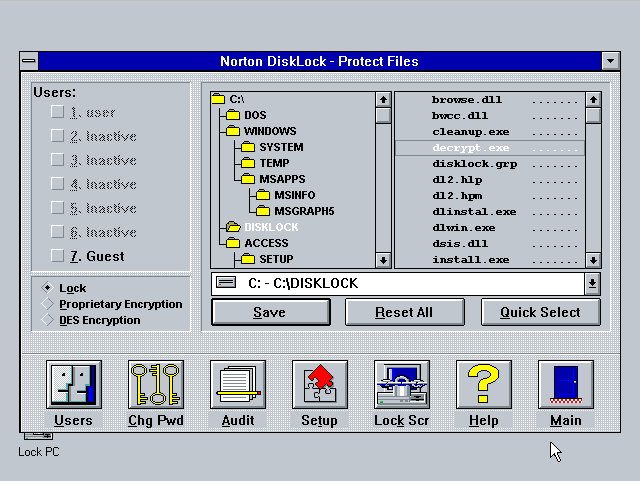The width and height of the screenshot is (640, 481).
Task: Click the Reset All button
Action: coord(404,312)
